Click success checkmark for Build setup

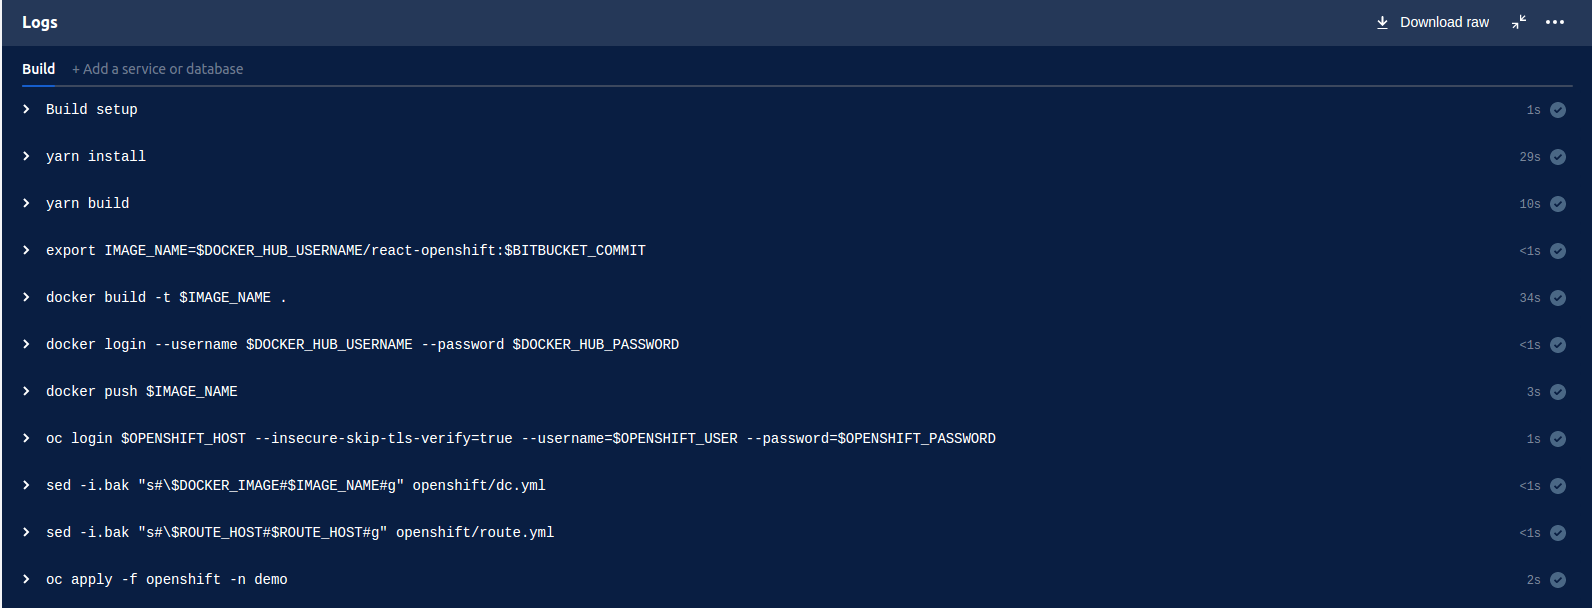[1558, 110]
